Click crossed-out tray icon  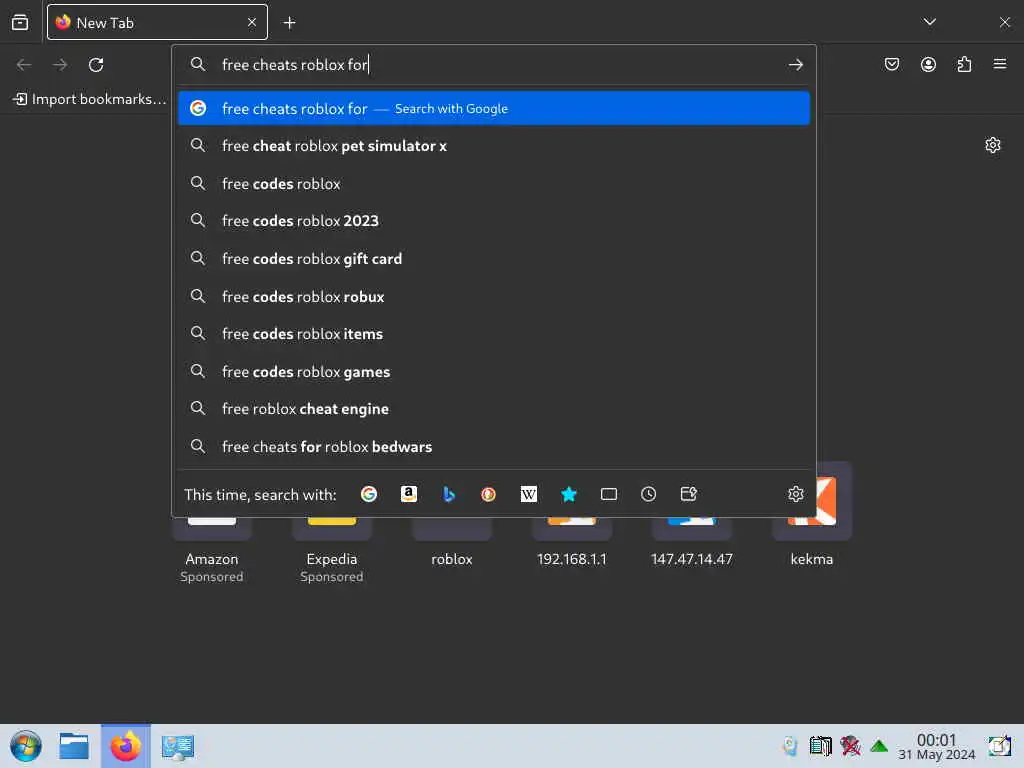click(850, 746)
